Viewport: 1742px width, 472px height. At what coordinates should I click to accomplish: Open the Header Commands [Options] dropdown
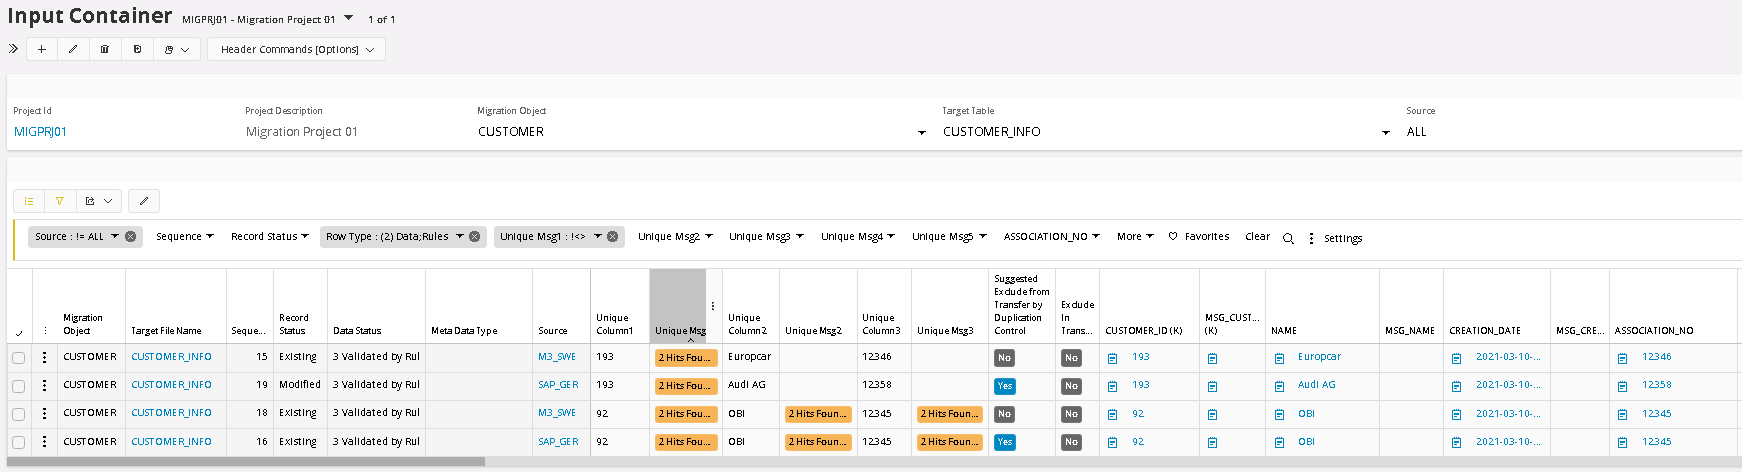296,49
